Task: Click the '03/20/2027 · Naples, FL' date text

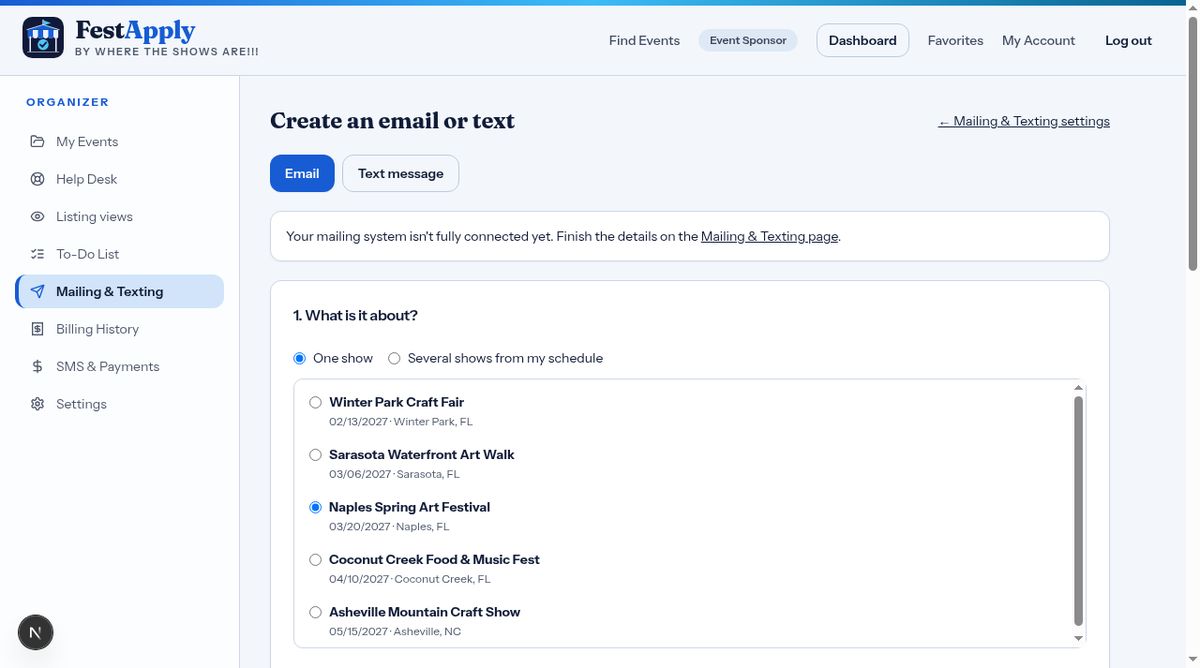Action: [389, 527]
